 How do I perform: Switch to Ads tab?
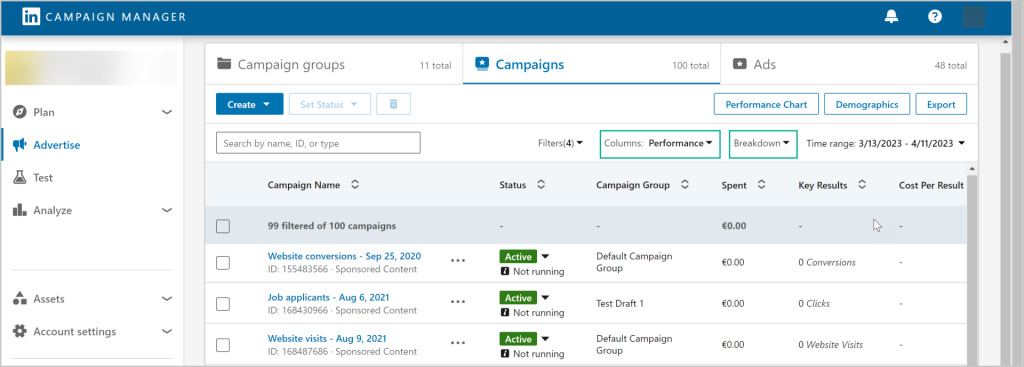pos(849,64)
